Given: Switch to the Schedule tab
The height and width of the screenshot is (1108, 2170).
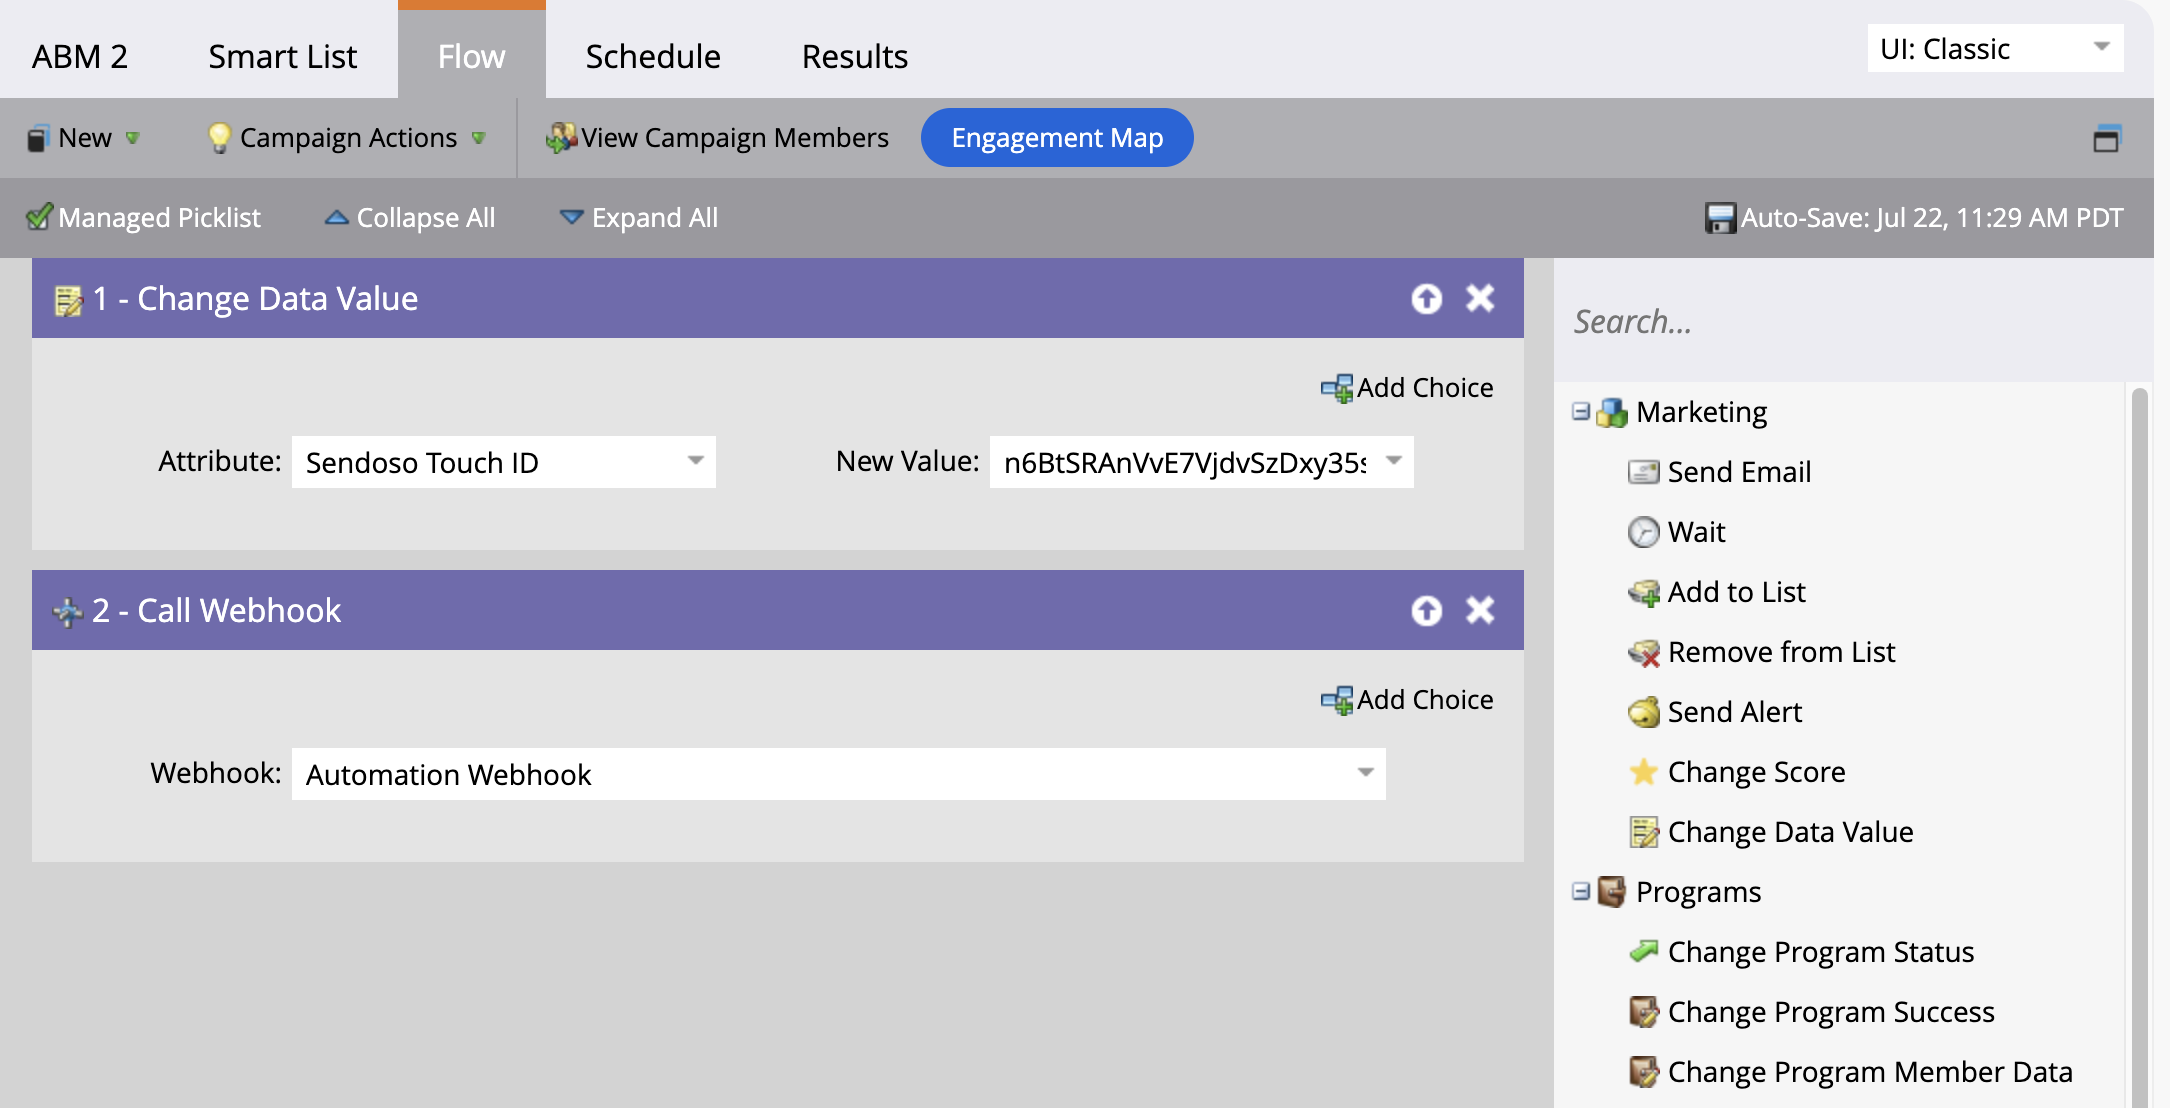Looking at the screenshot, I should tap(653, 56).
